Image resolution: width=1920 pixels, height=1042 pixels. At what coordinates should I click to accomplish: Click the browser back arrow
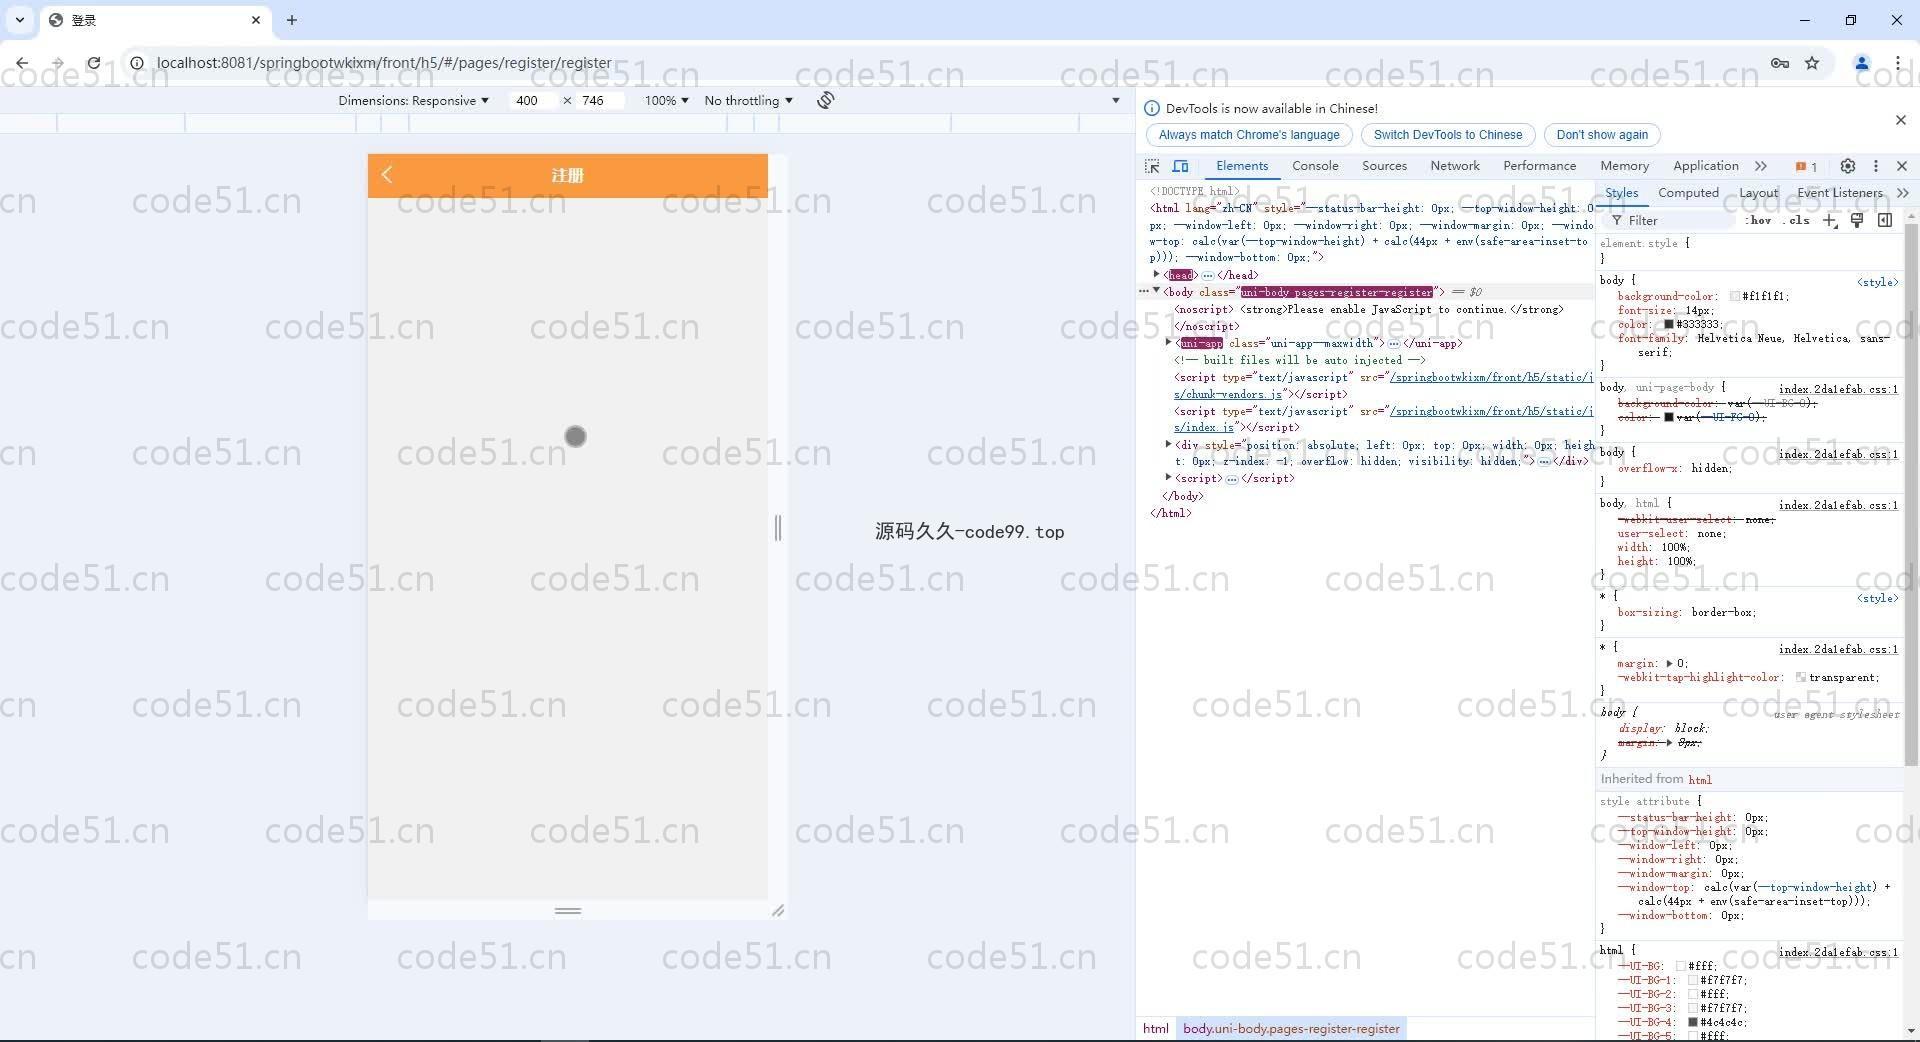[22, 63]
